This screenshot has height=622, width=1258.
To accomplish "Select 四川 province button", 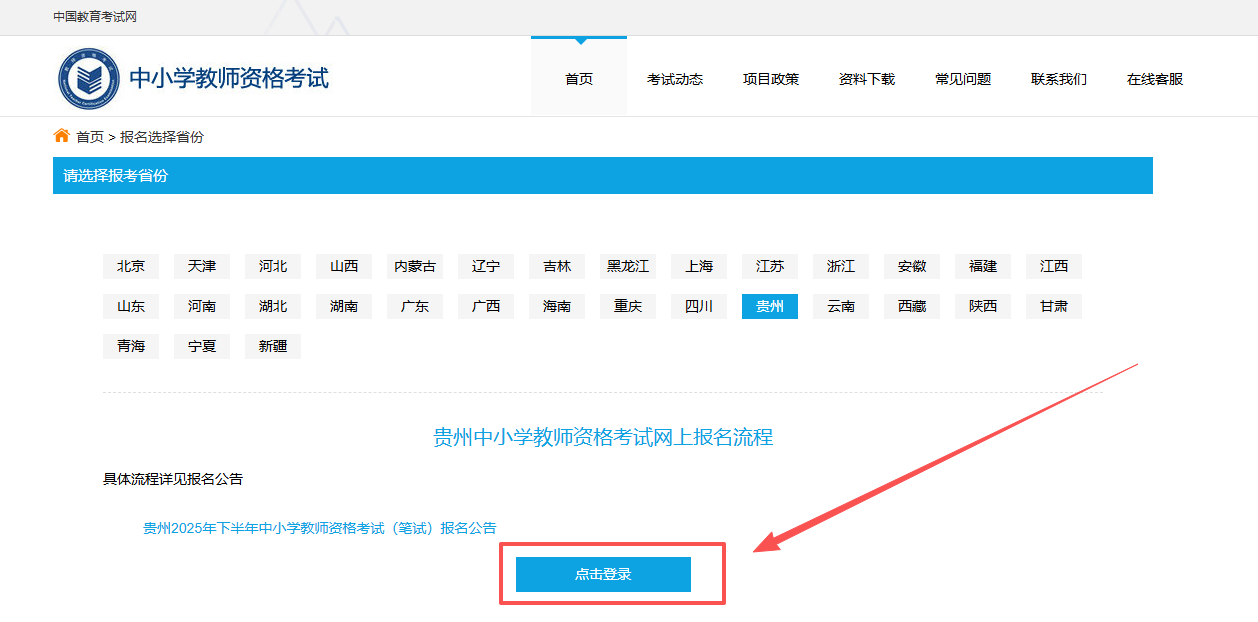I will tap(699, 306).
